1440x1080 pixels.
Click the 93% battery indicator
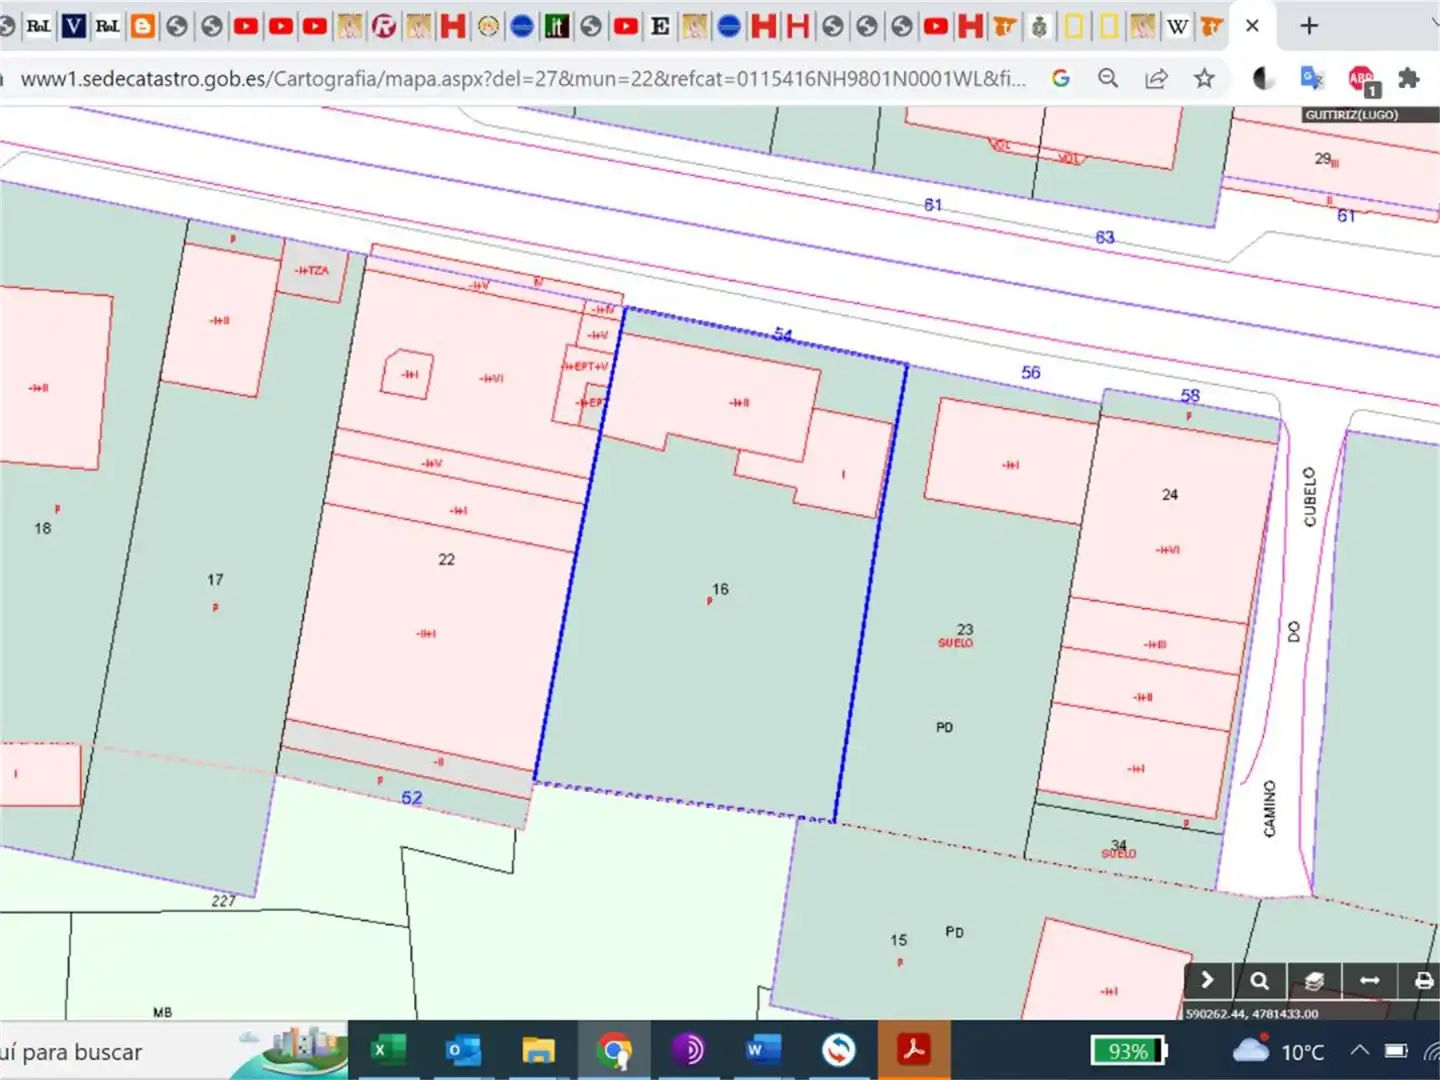coord(1129,1051)
